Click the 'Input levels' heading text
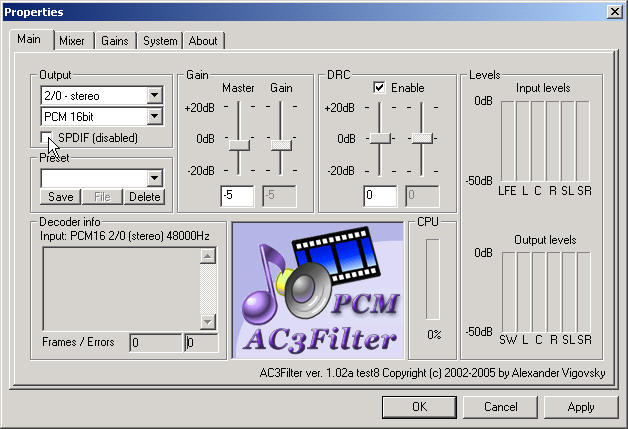Viewport: 628px width, 429px height. 543,88
